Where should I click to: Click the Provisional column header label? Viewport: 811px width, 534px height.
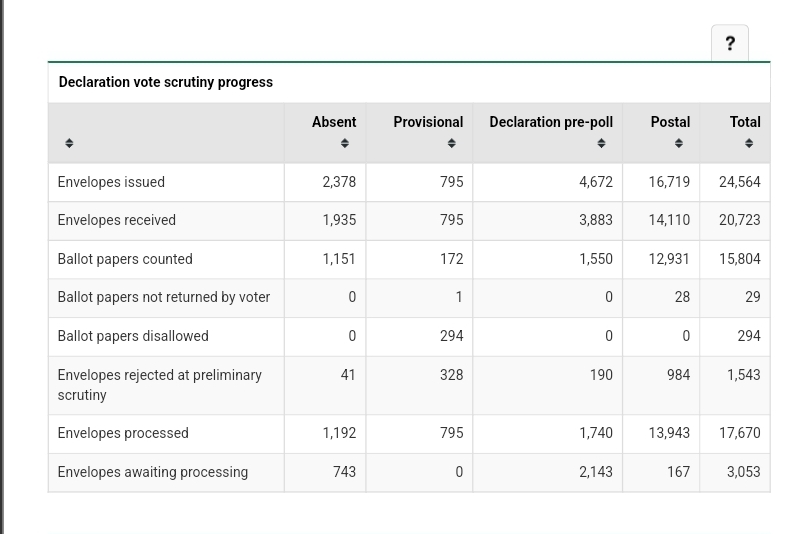pos(427,122)
